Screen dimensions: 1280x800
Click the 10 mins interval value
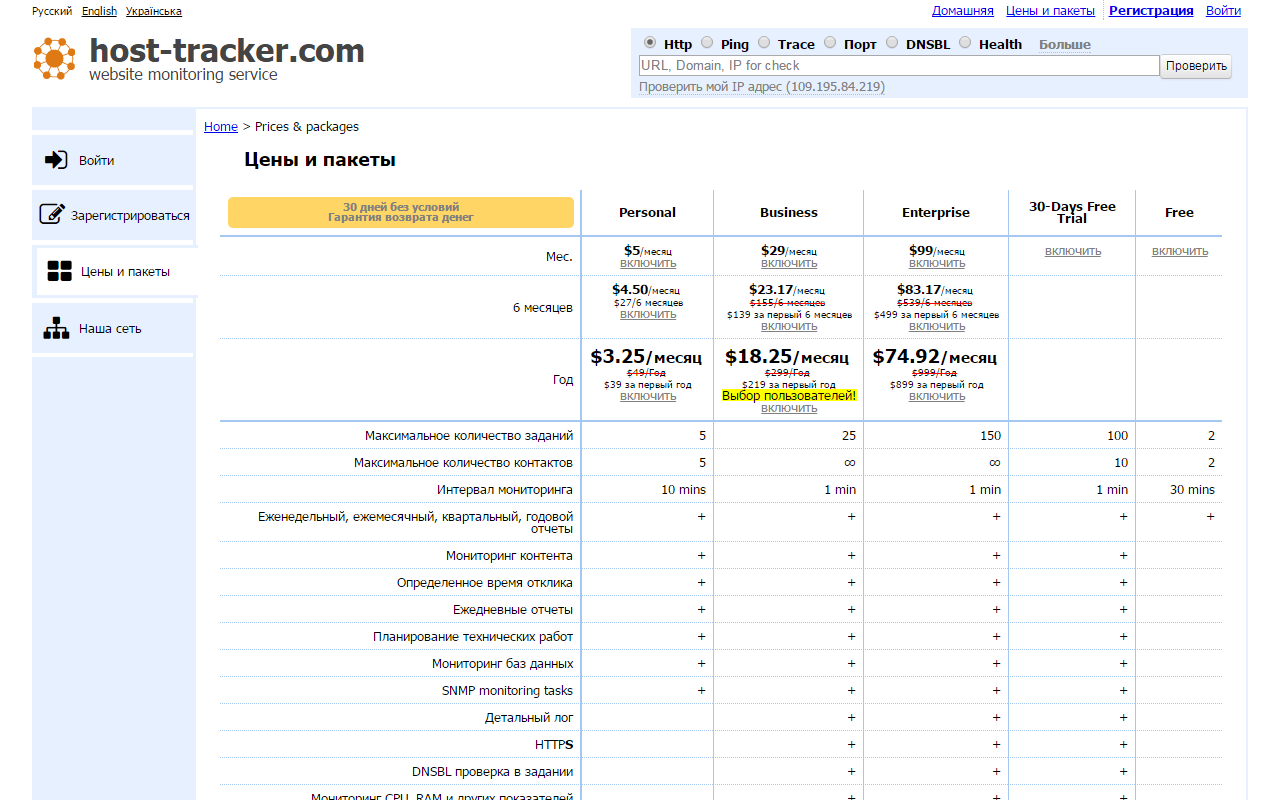pyautogui.click(x=683, y=489)
